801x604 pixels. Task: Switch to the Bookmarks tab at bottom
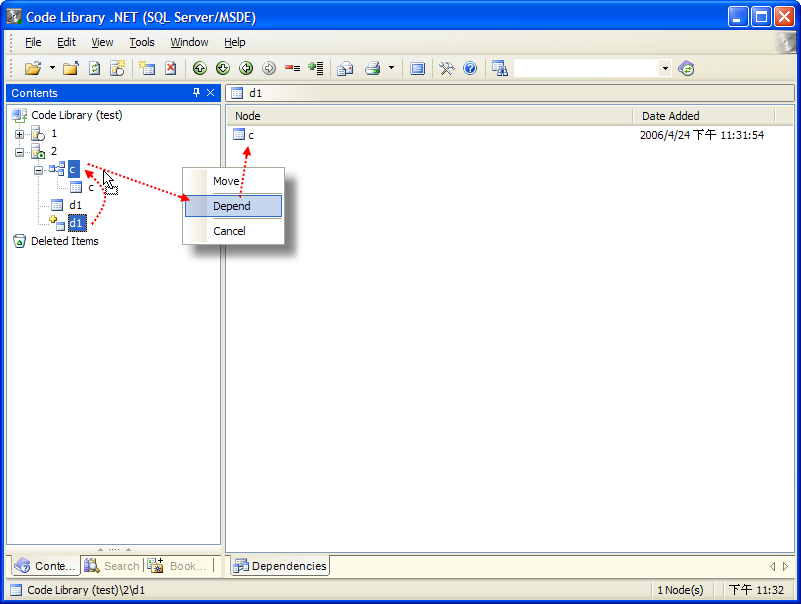pos(177,566)
